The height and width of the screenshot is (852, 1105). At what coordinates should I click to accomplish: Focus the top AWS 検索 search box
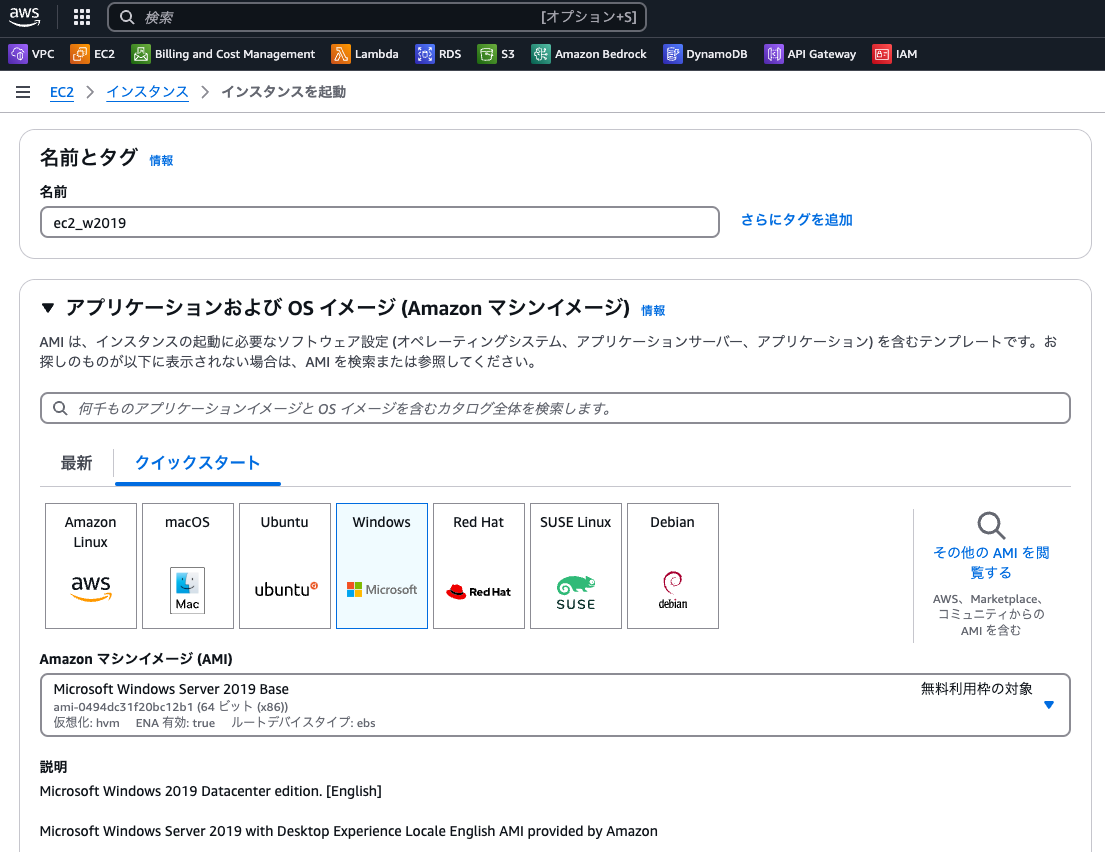[377, 17]
